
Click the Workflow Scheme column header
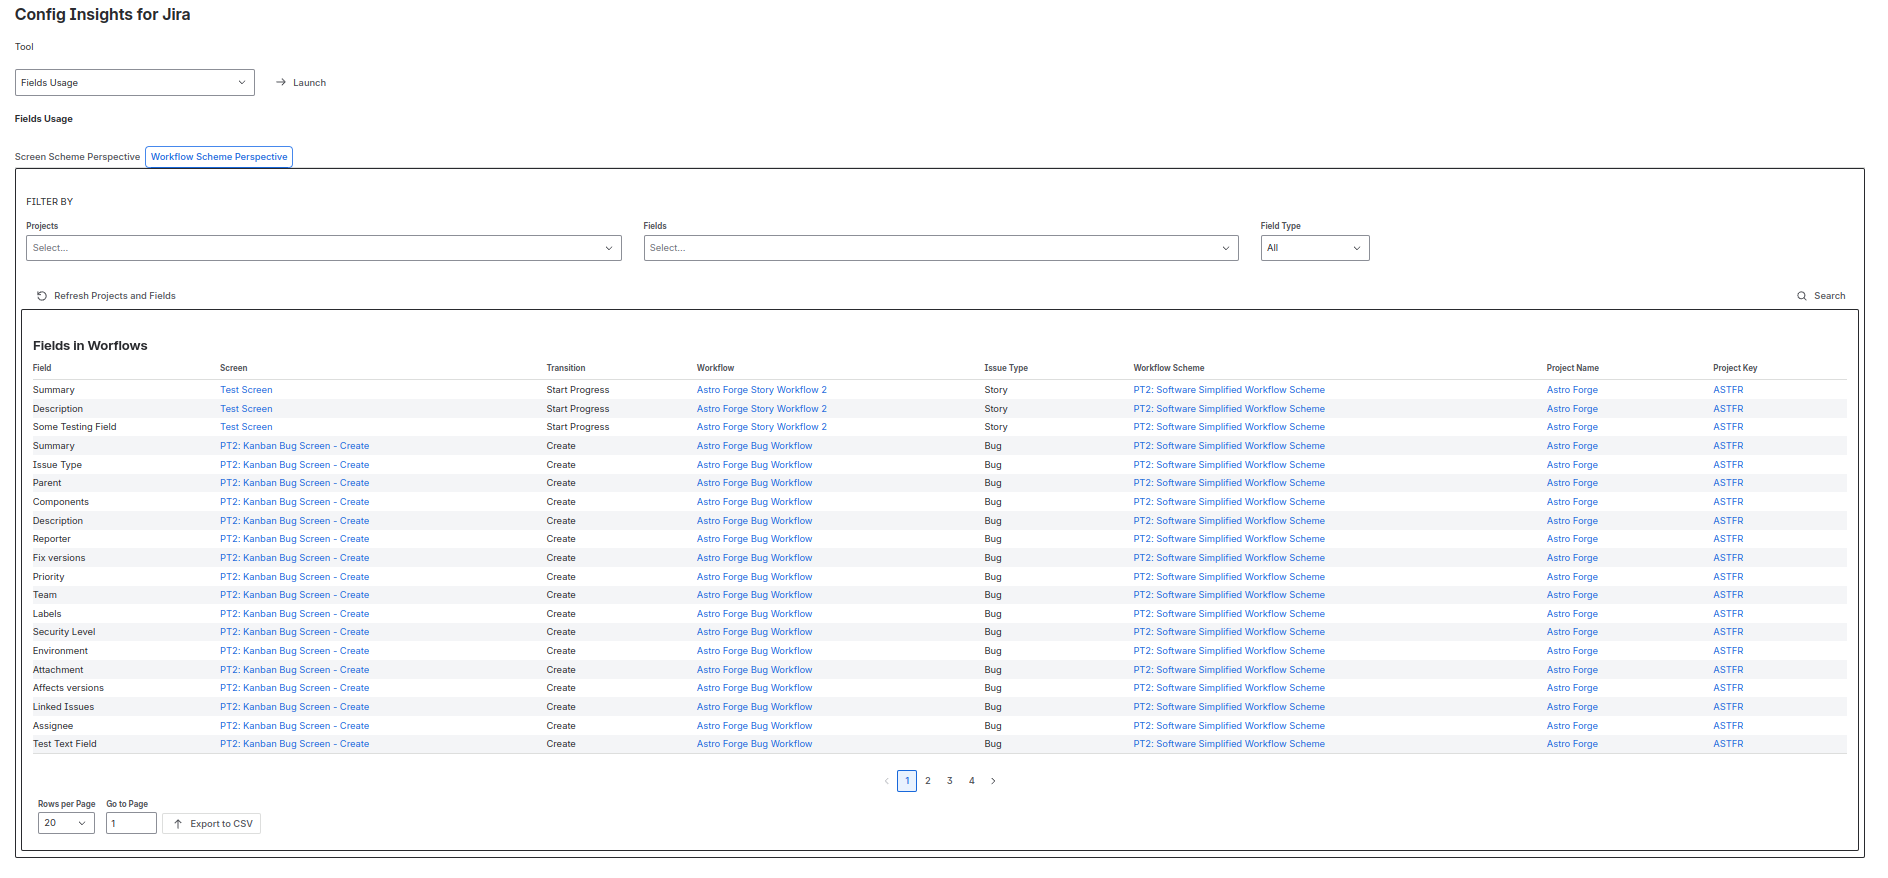point(1169,368)
